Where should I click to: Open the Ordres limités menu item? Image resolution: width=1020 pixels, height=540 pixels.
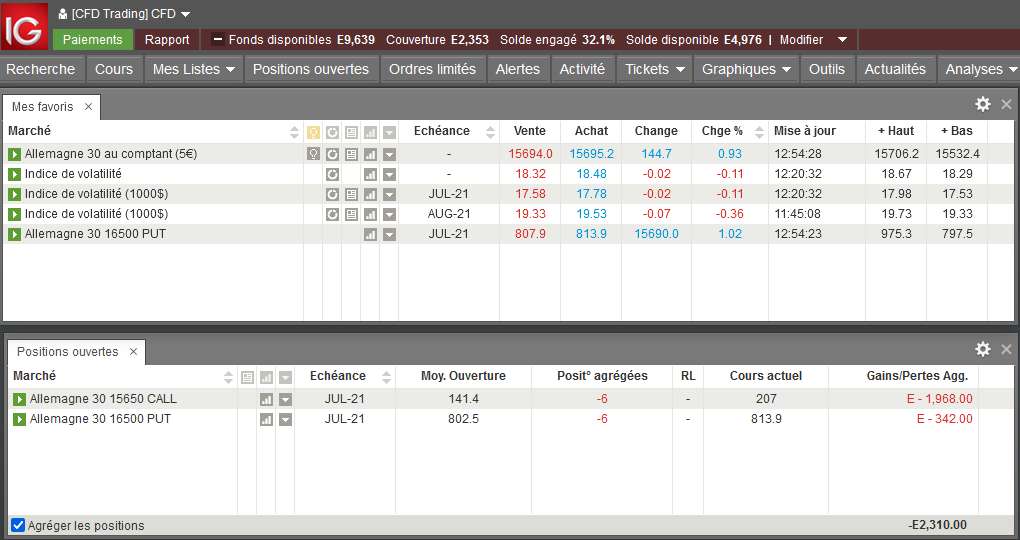[433, 69]
